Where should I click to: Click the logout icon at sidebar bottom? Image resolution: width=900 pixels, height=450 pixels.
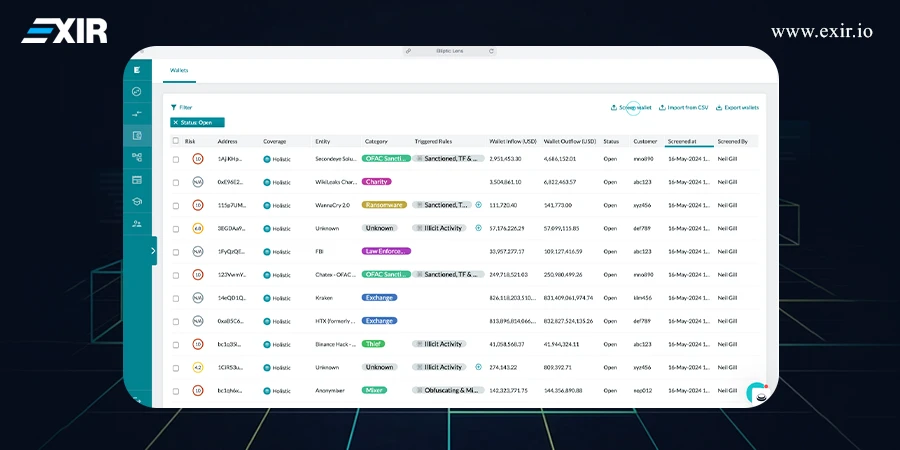tap(137, 399)
